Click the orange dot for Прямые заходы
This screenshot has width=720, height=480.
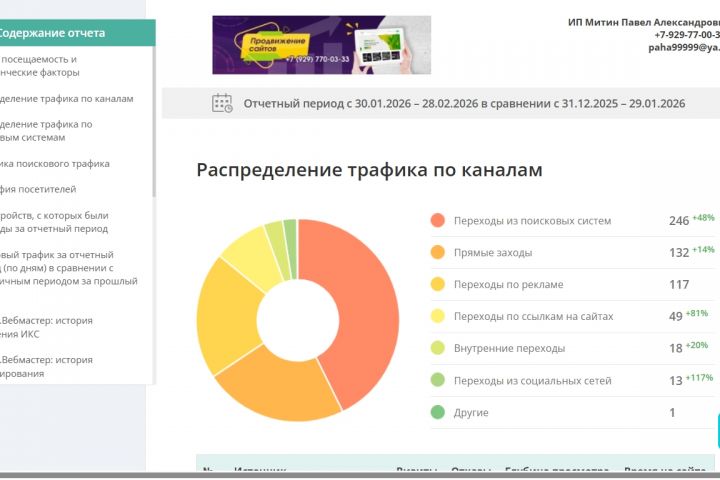[x=438, y=252]
